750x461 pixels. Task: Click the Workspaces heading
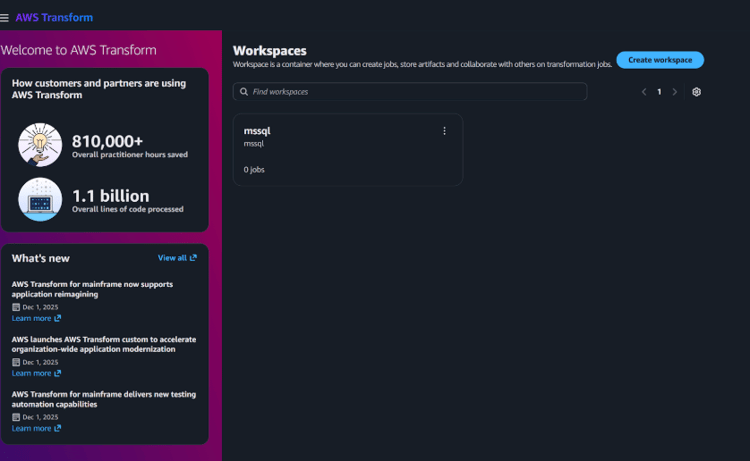[270, 51]
